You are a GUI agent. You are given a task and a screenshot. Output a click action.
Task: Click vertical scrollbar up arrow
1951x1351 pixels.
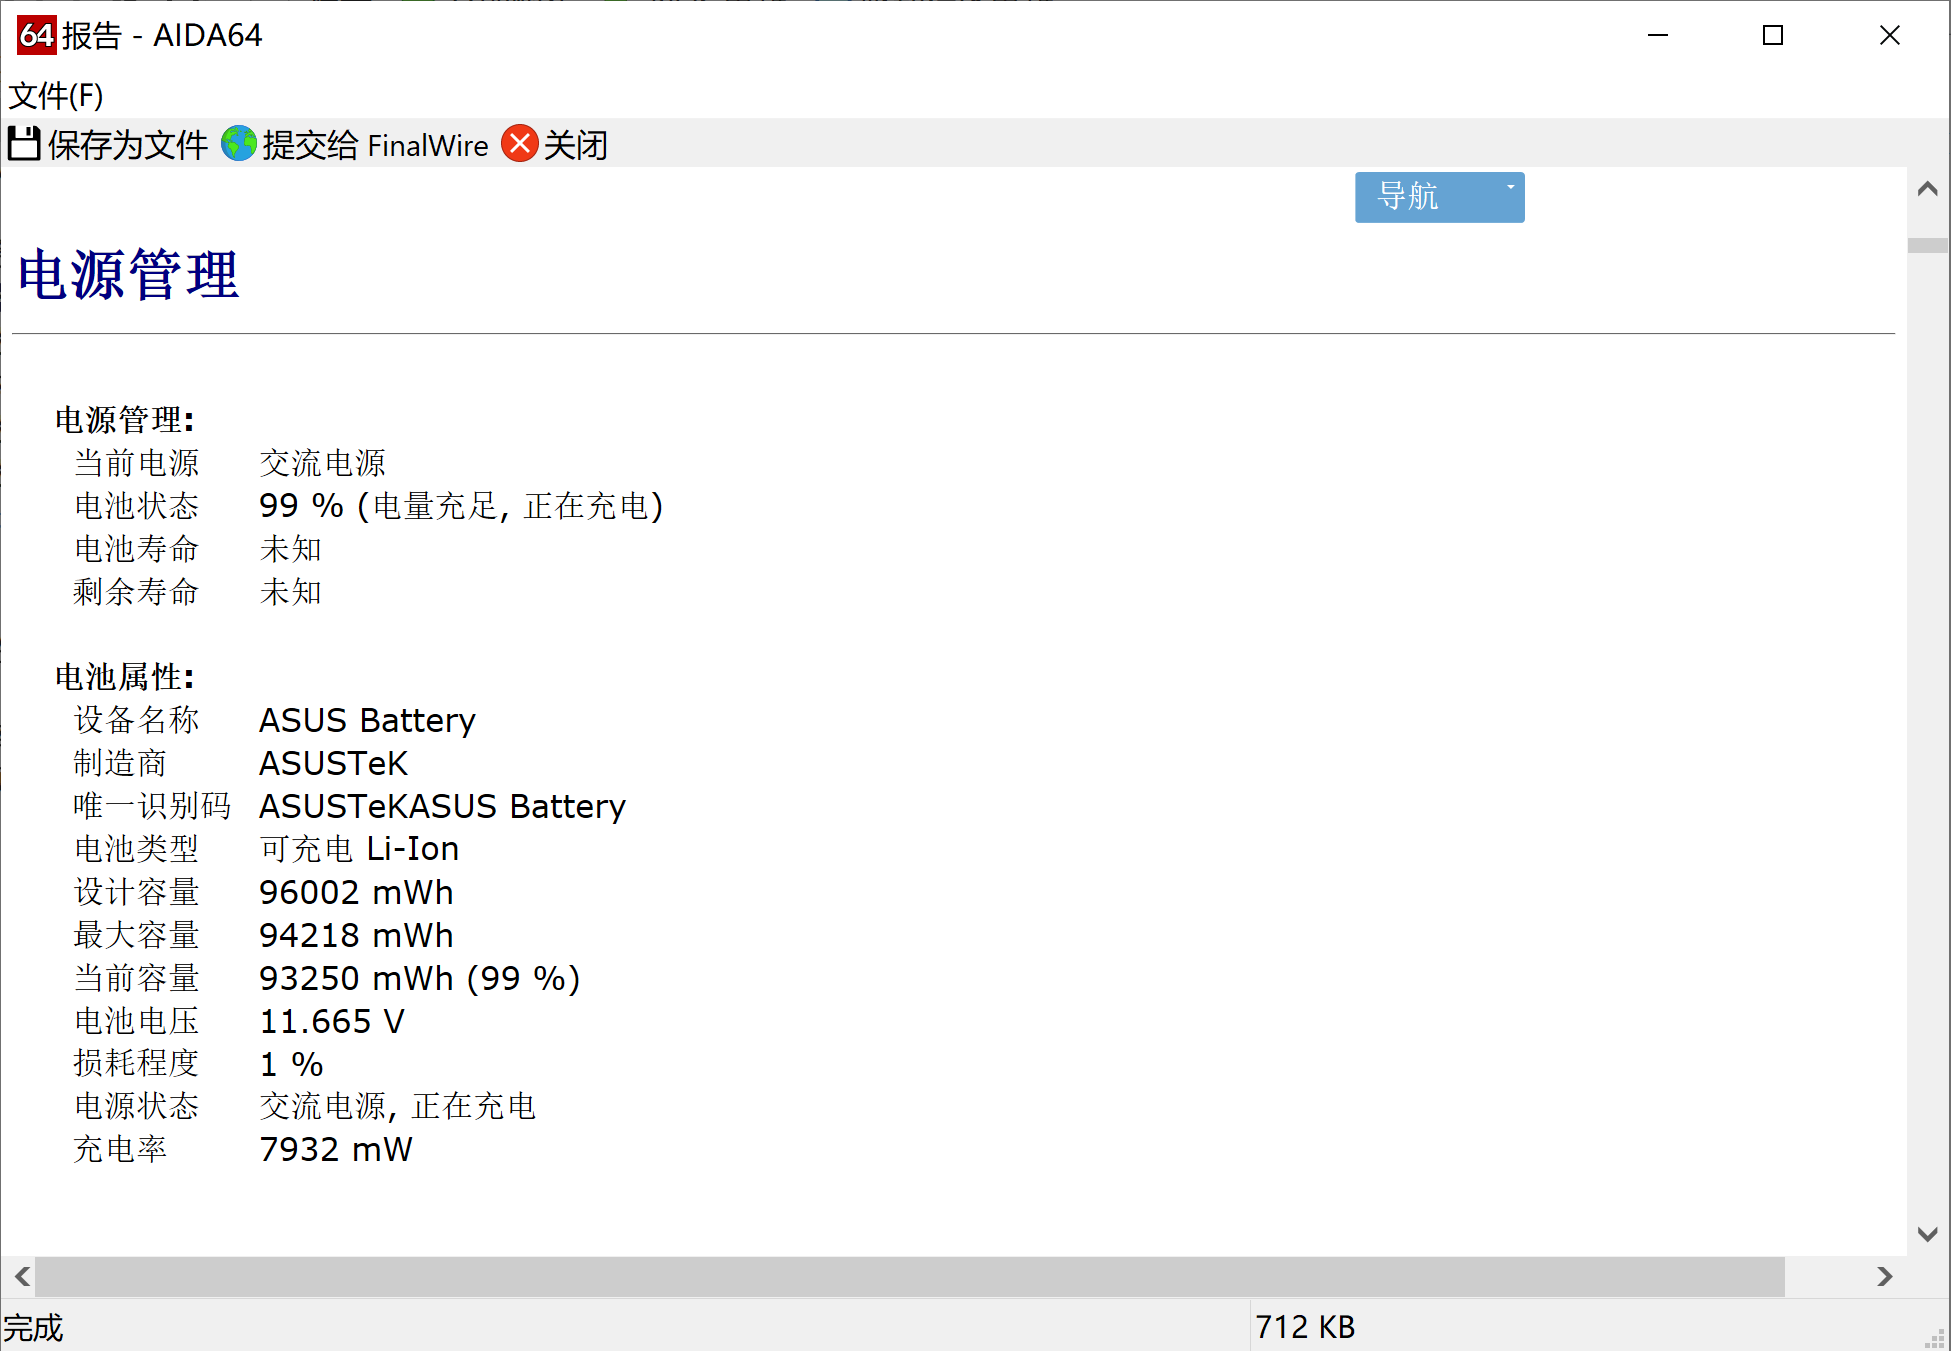pyautogui.click(x=1928, y=189)
